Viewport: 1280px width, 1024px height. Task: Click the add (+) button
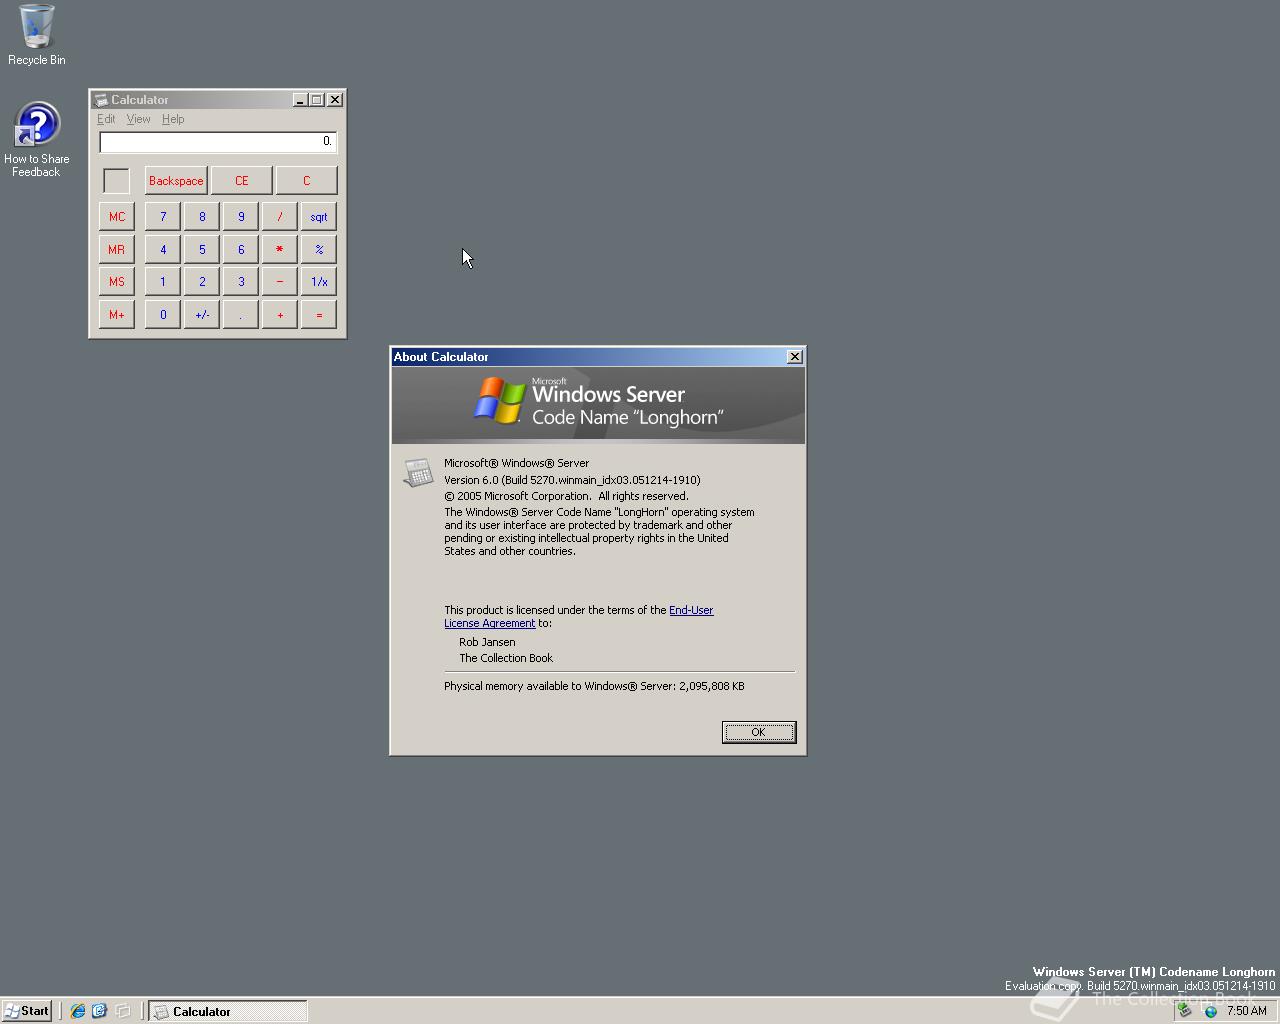coord(280,315)
